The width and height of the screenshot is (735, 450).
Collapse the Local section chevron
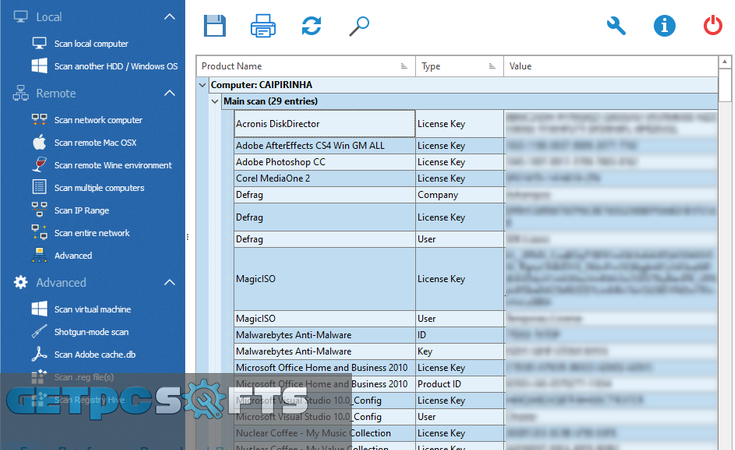point(170,17)
